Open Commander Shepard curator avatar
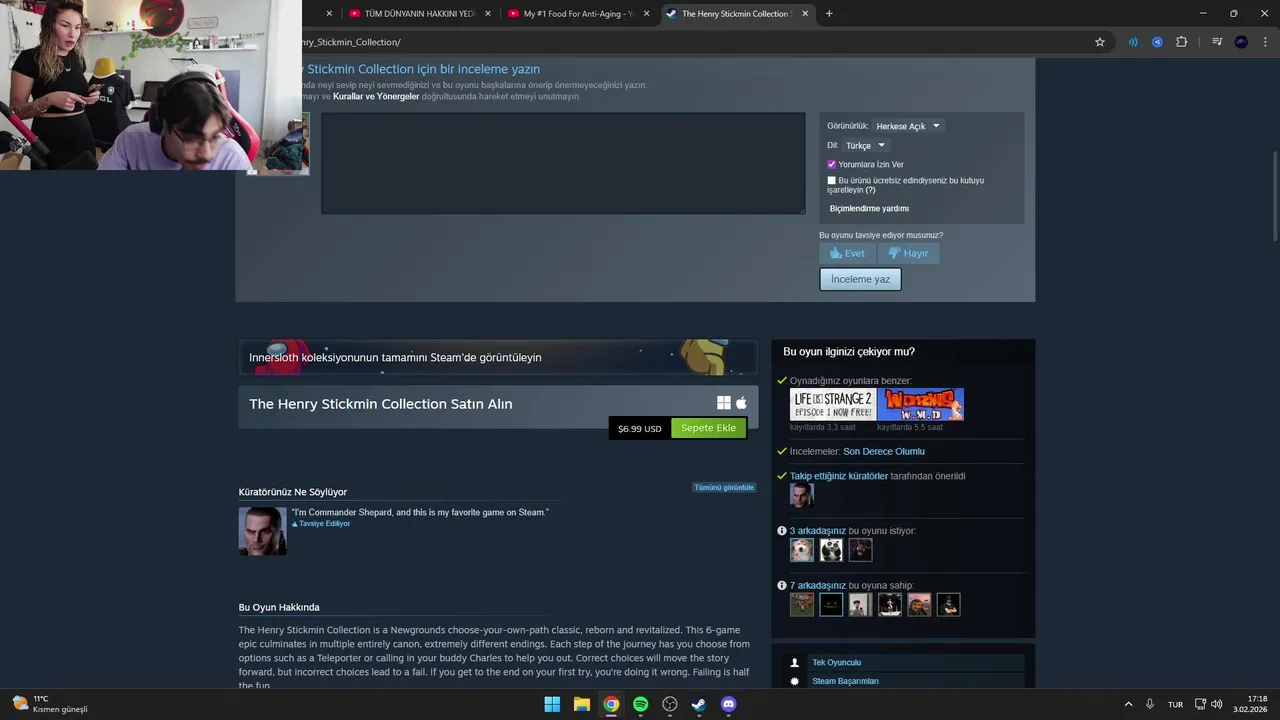 point(262,531)
